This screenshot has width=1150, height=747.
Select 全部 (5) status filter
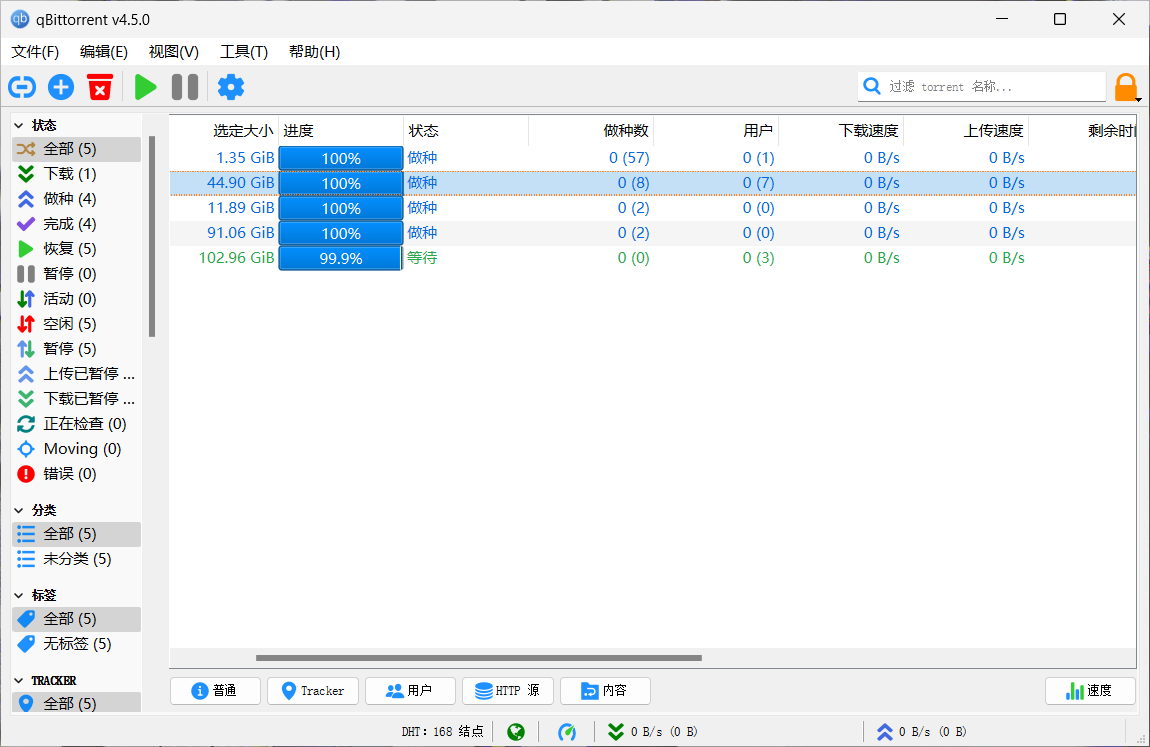tap(76, 149)
